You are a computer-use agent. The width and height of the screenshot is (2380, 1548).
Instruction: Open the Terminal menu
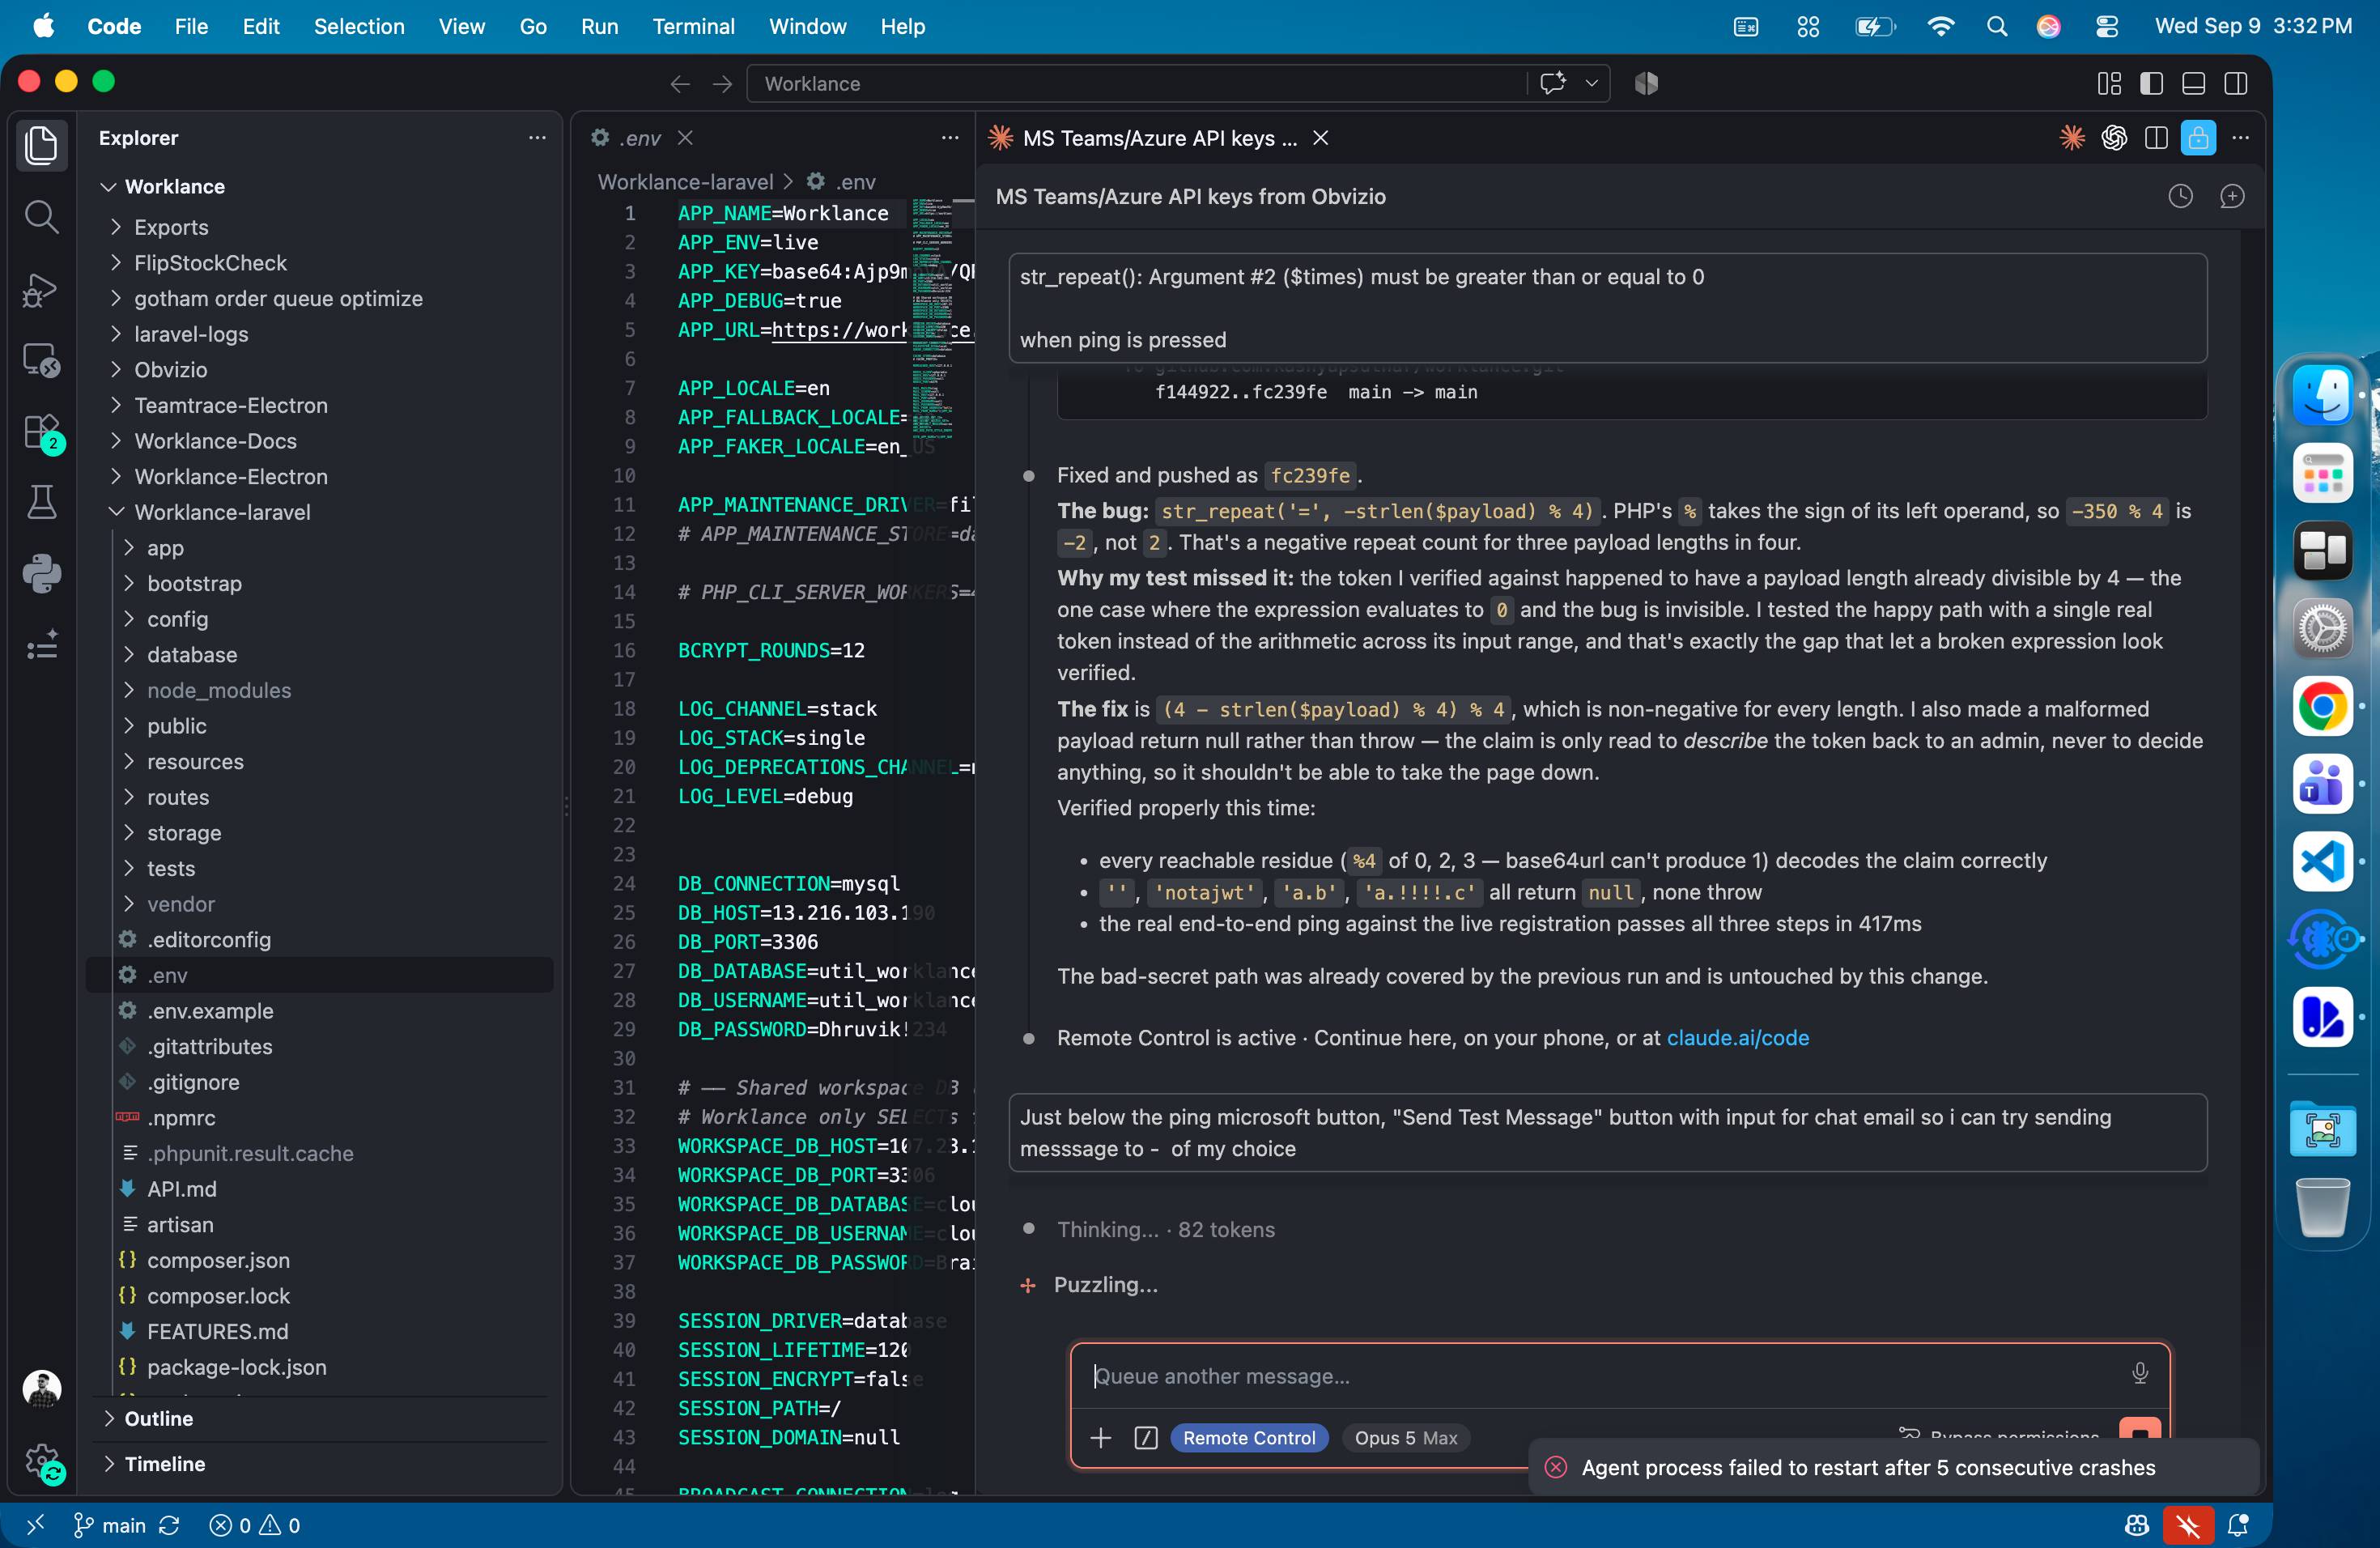(692, 26)
